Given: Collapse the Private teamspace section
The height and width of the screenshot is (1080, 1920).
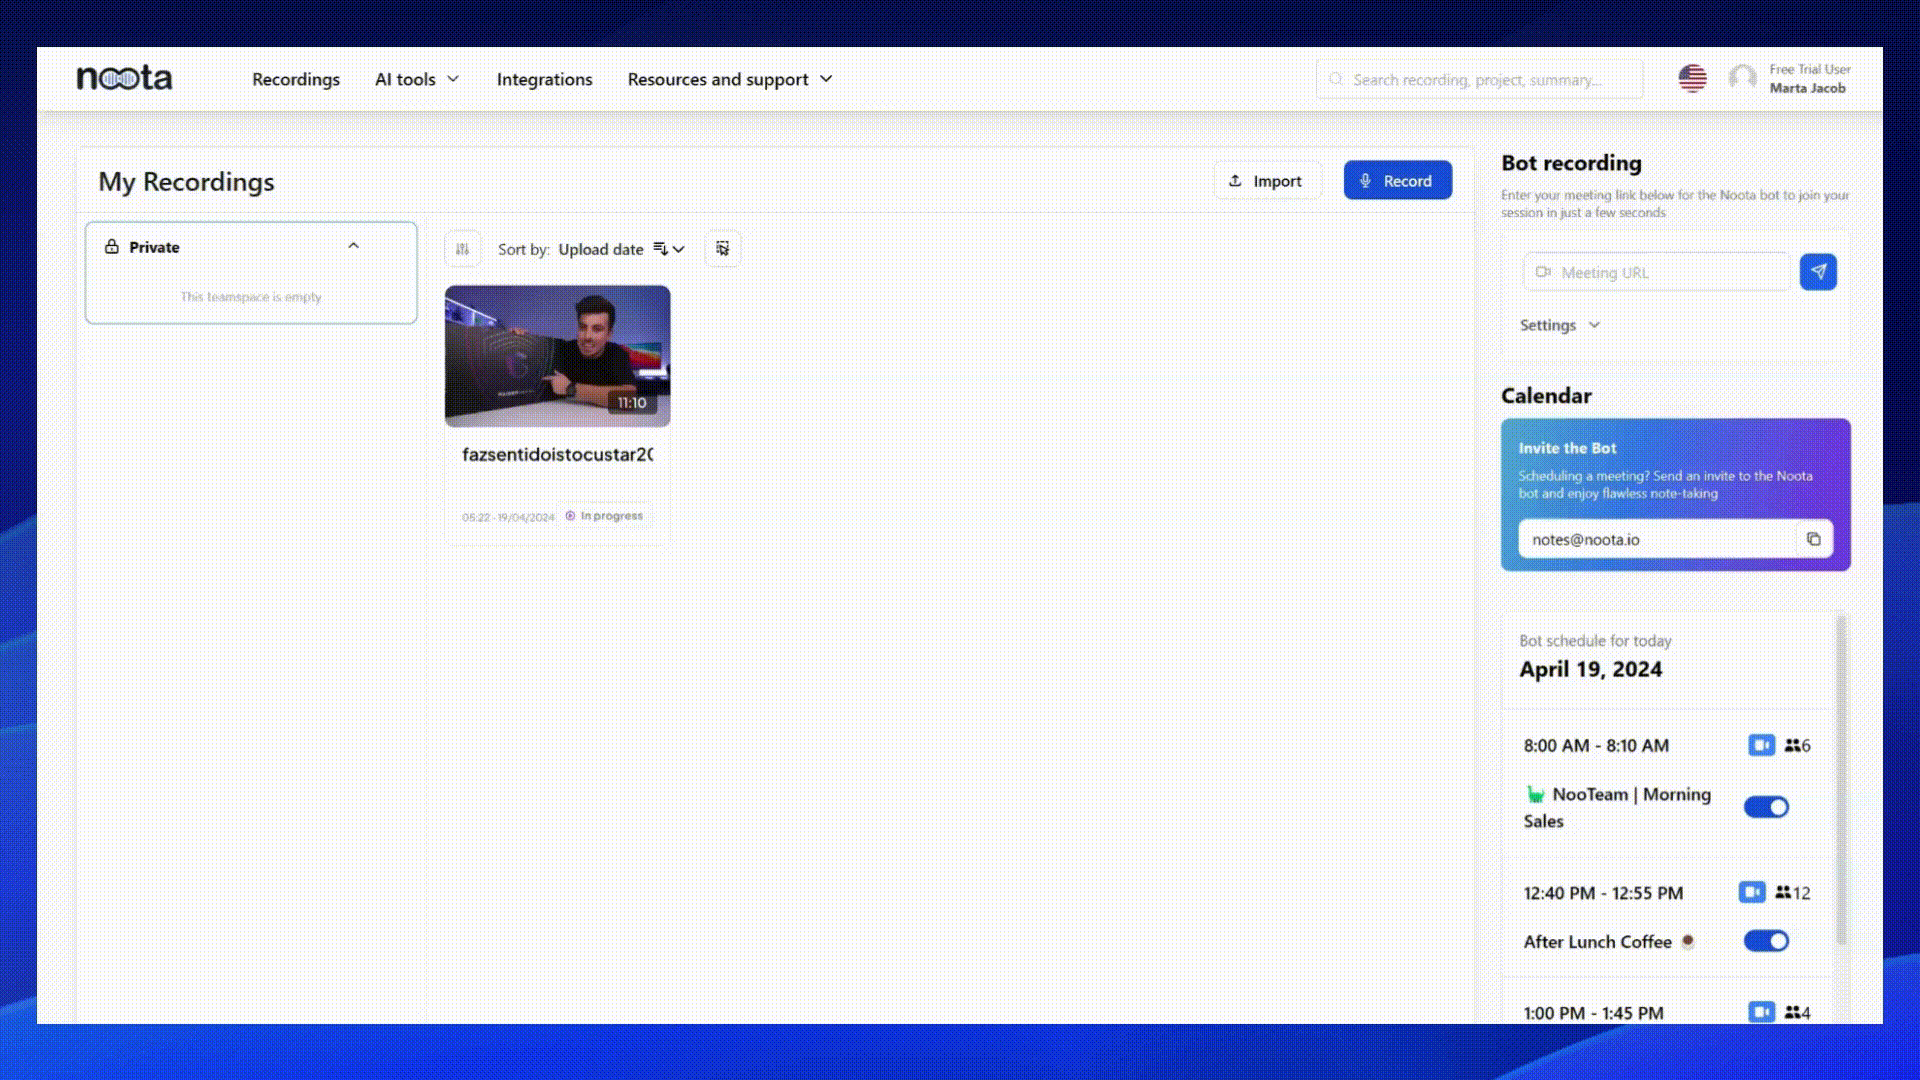Looking at the screenshot, I should [353, 246].
